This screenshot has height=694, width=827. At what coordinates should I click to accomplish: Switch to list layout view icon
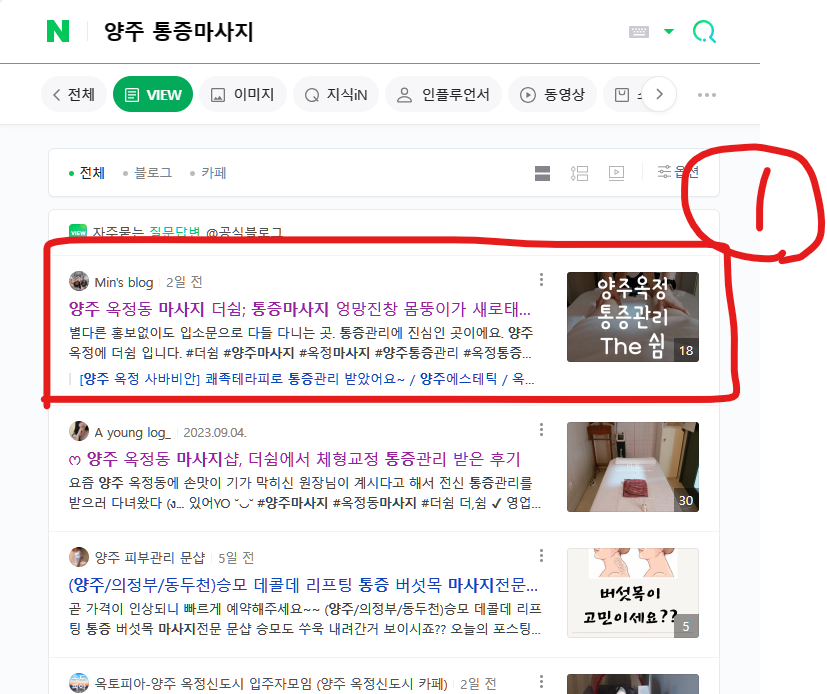click(x=579, y=173)
